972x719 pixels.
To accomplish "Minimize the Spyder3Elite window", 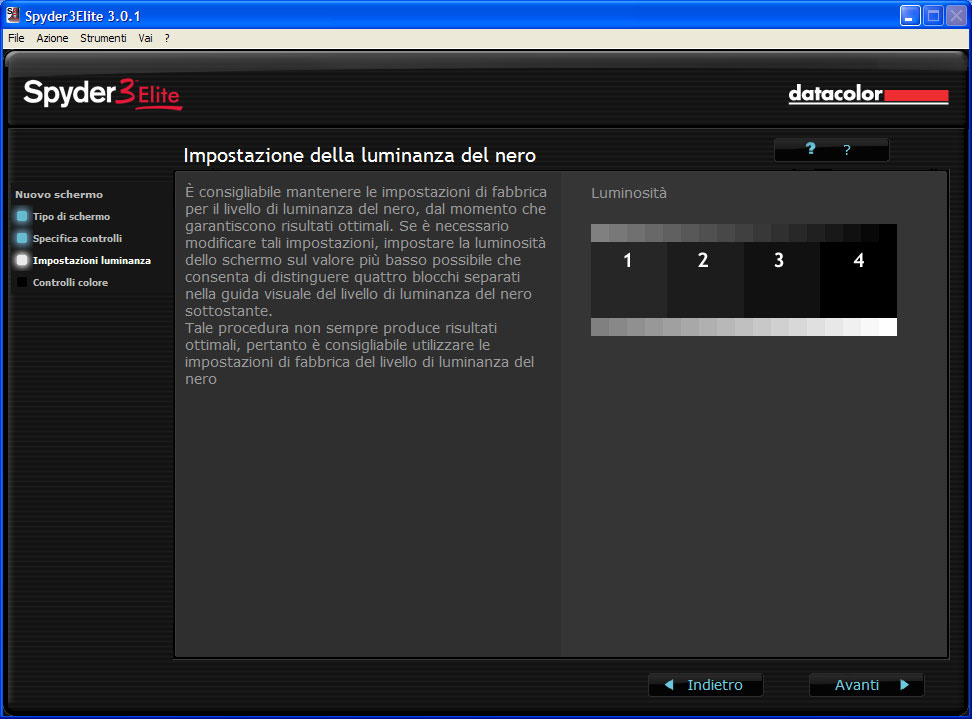I will [x=909, y=15].
